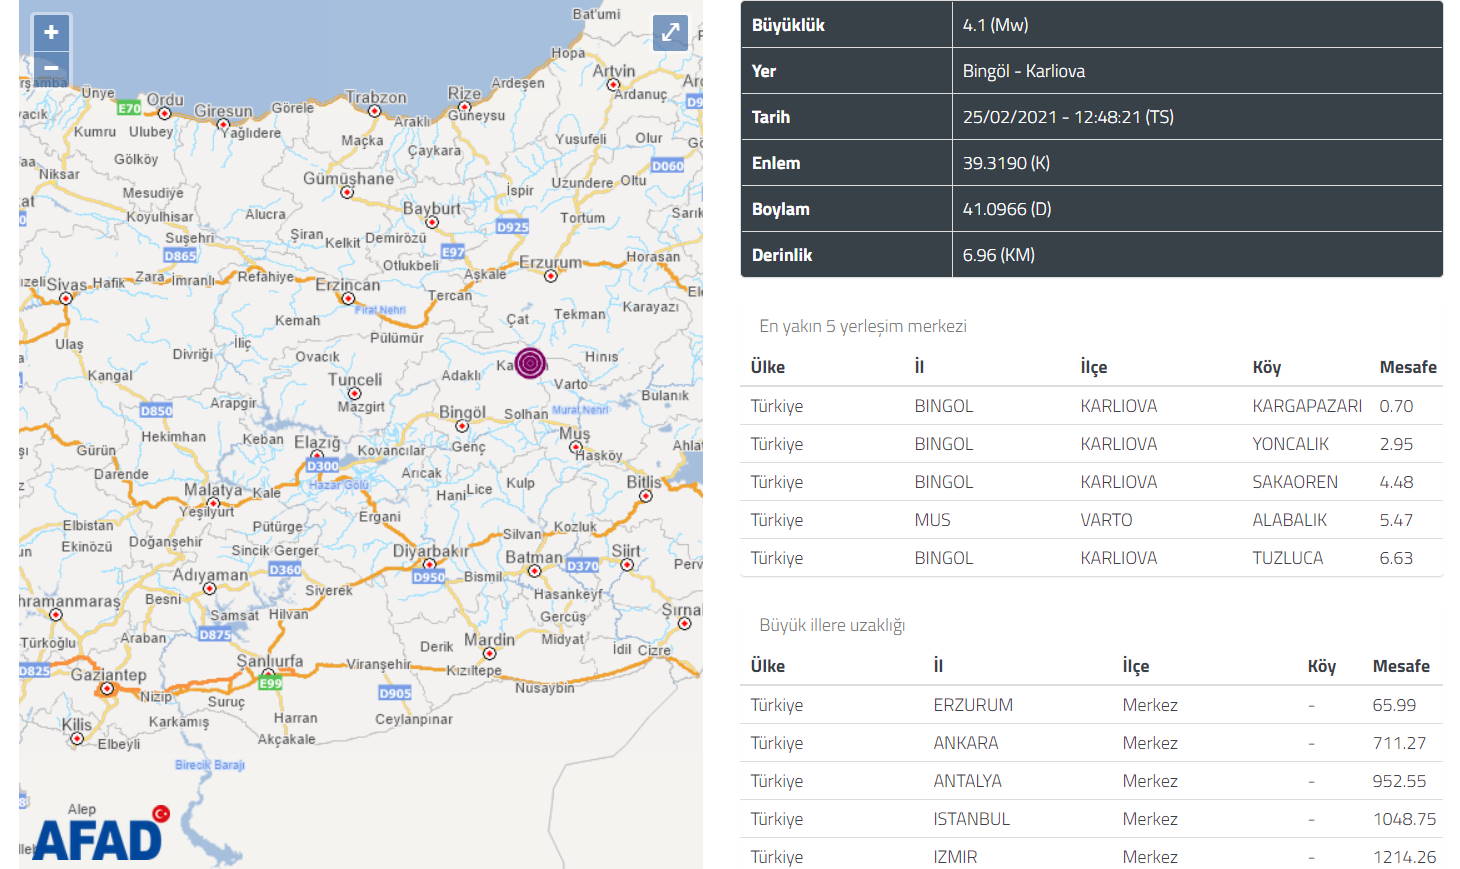Select the Erzurum city marker on map

pyautogui.click(x=550, y=276)
